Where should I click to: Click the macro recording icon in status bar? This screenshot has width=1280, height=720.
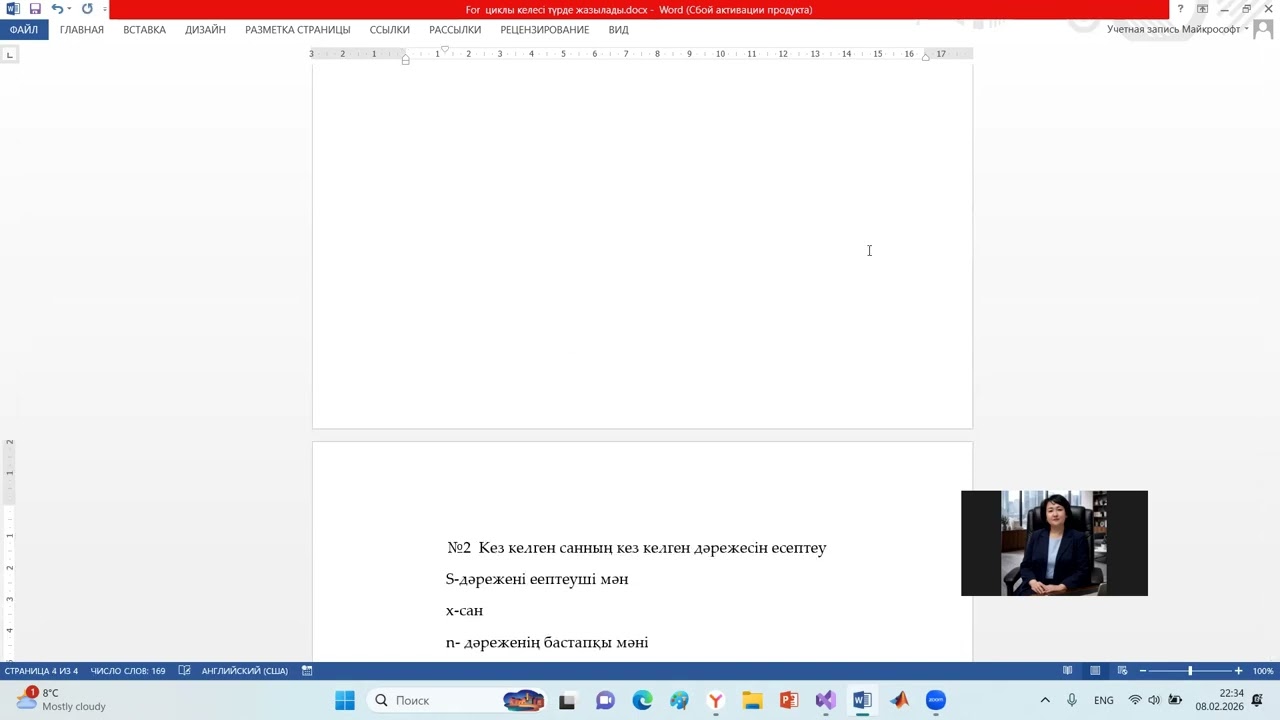(x=307, y=671)
